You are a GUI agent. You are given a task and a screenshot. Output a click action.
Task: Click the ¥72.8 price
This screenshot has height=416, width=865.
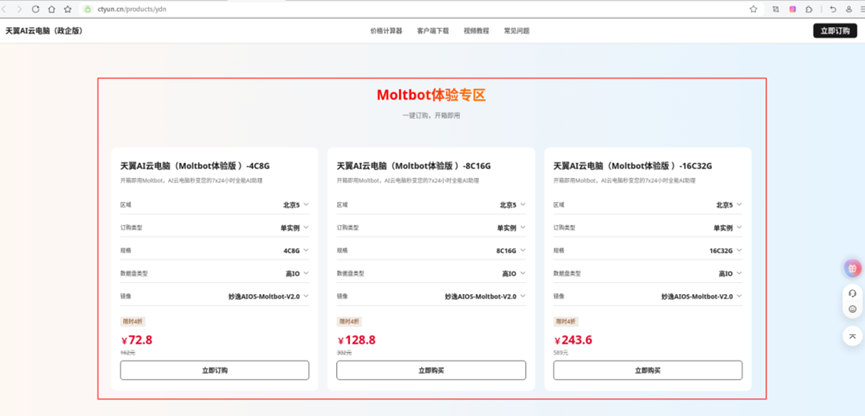tap(136, 340)
